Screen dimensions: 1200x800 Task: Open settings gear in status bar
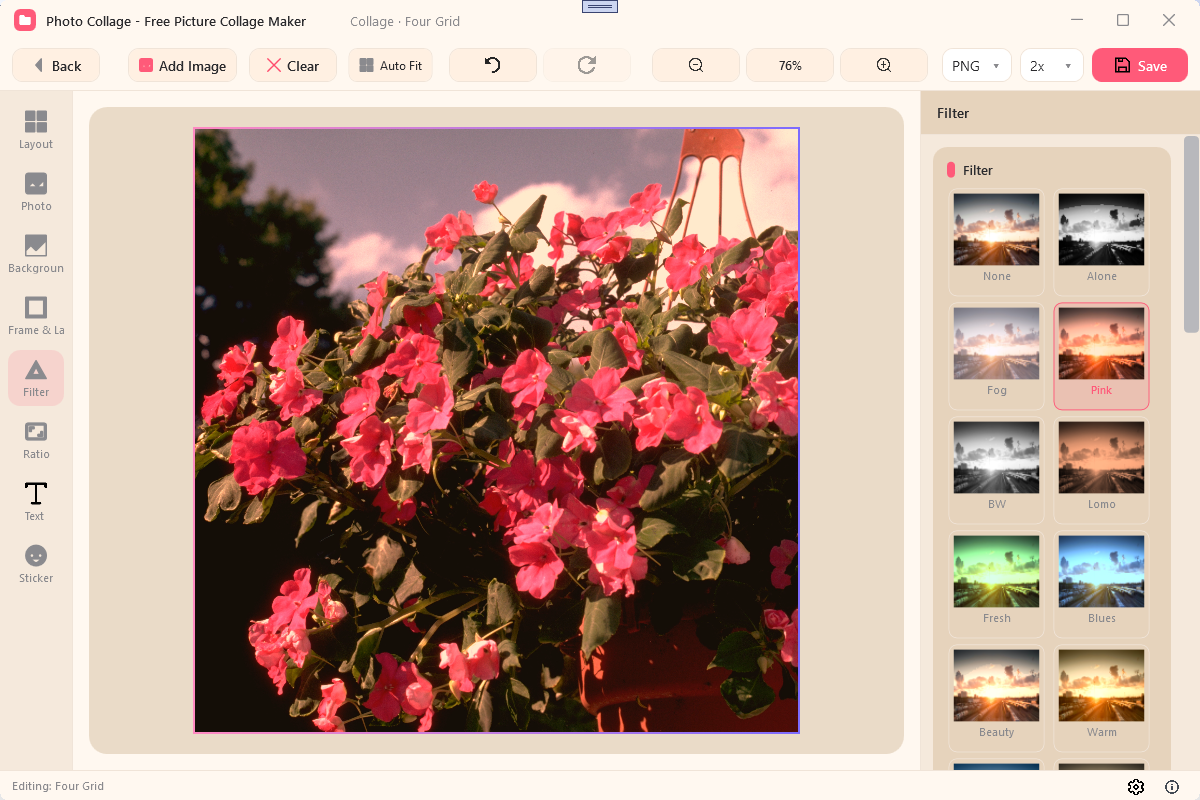click(x=1136, y=787)
